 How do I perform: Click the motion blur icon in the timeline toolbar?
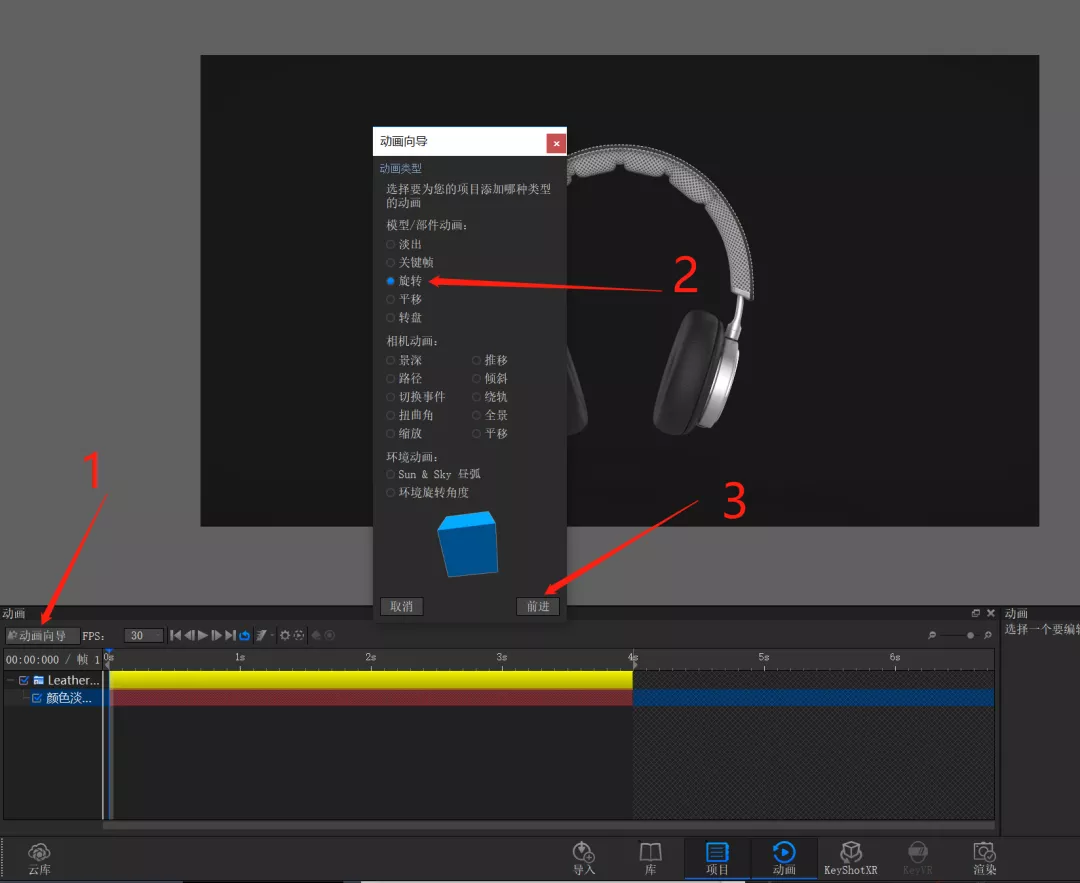[x=261, y=635]
